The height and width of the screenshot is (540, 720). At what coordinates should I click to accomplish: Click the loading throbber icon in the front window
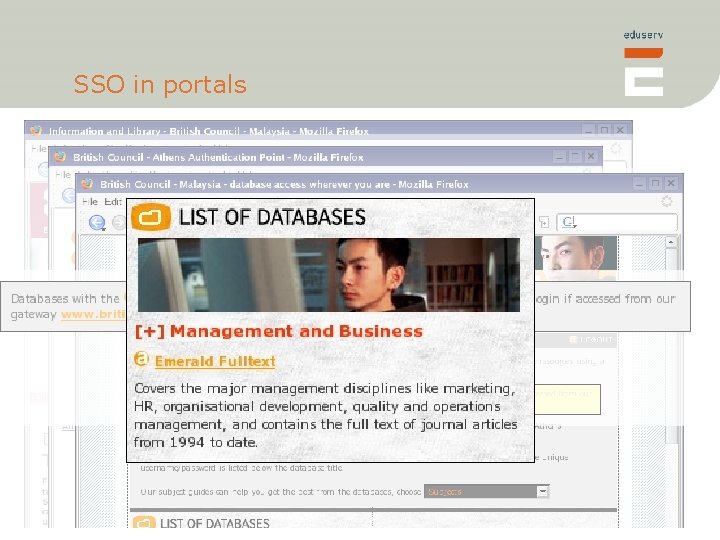pyautogui.click(x=666, y=201)
